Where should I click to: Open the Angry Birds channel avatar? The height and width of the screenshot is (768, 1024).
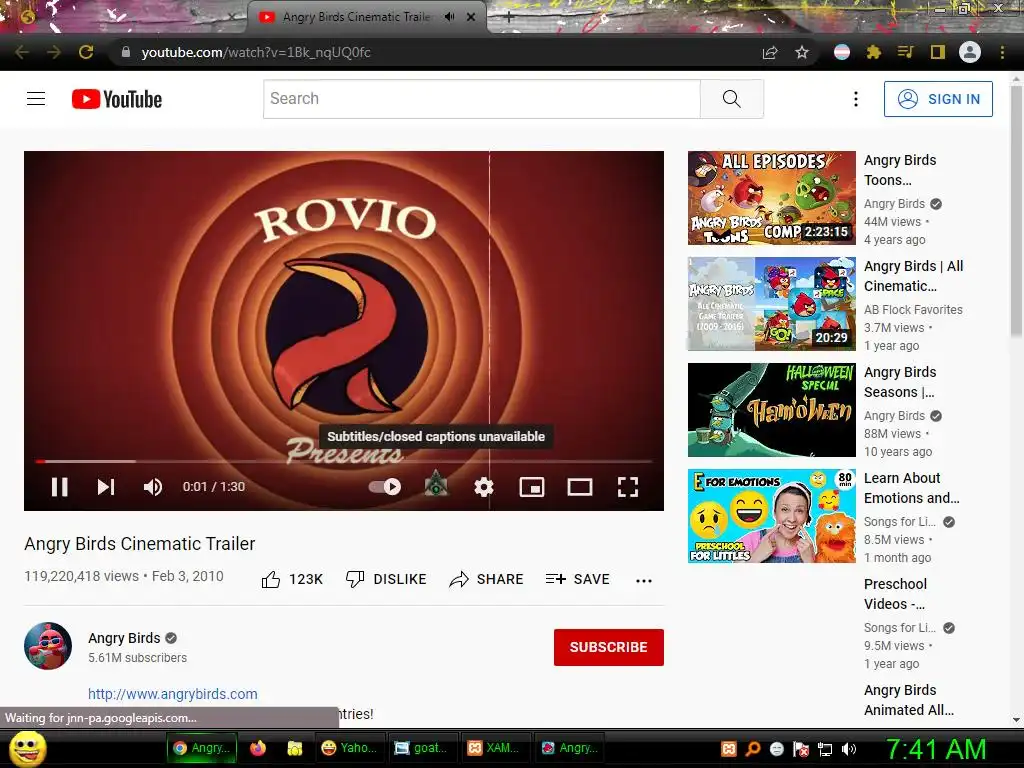(48, 646)
